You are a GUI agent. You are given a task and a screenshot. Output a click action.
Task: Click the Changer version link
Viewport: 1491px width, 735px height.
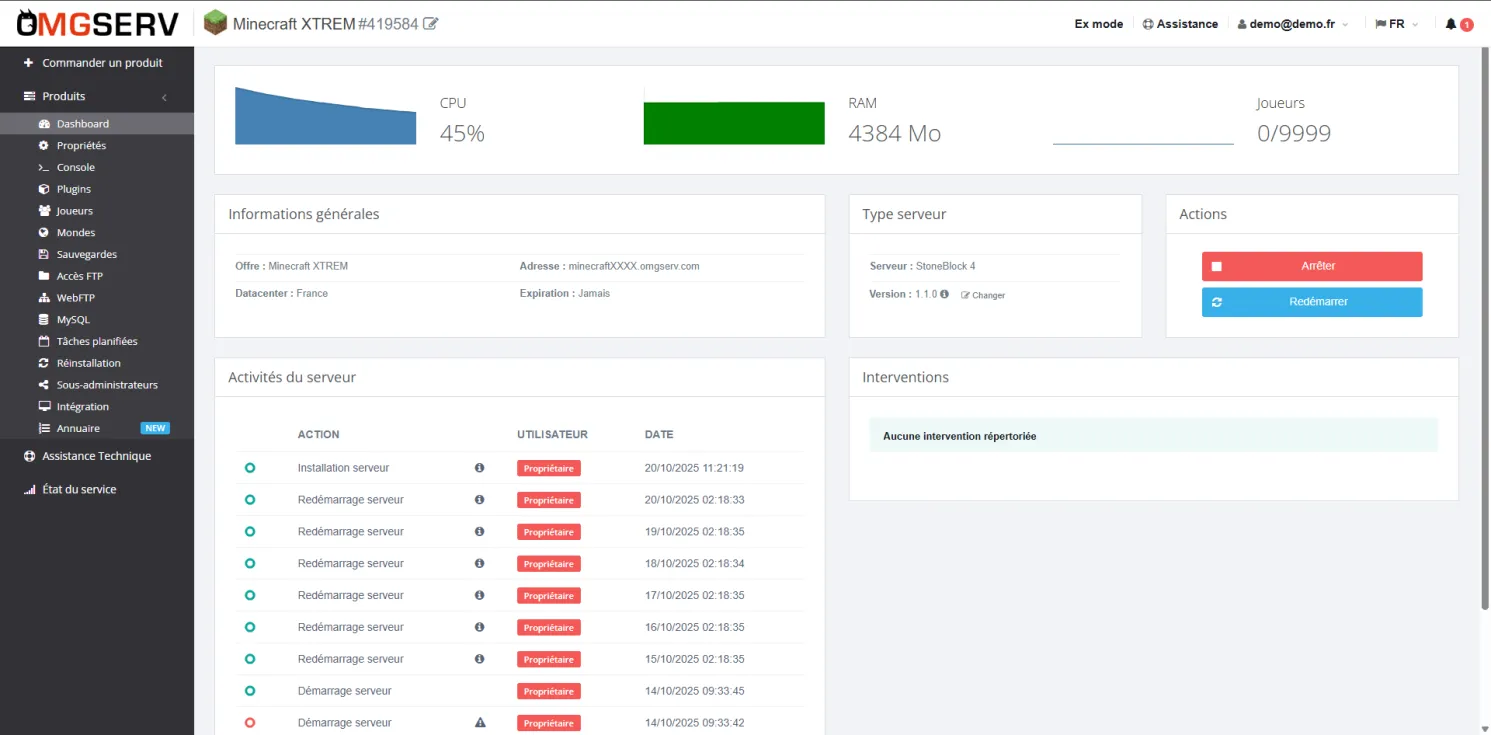[x=984, y=296]
